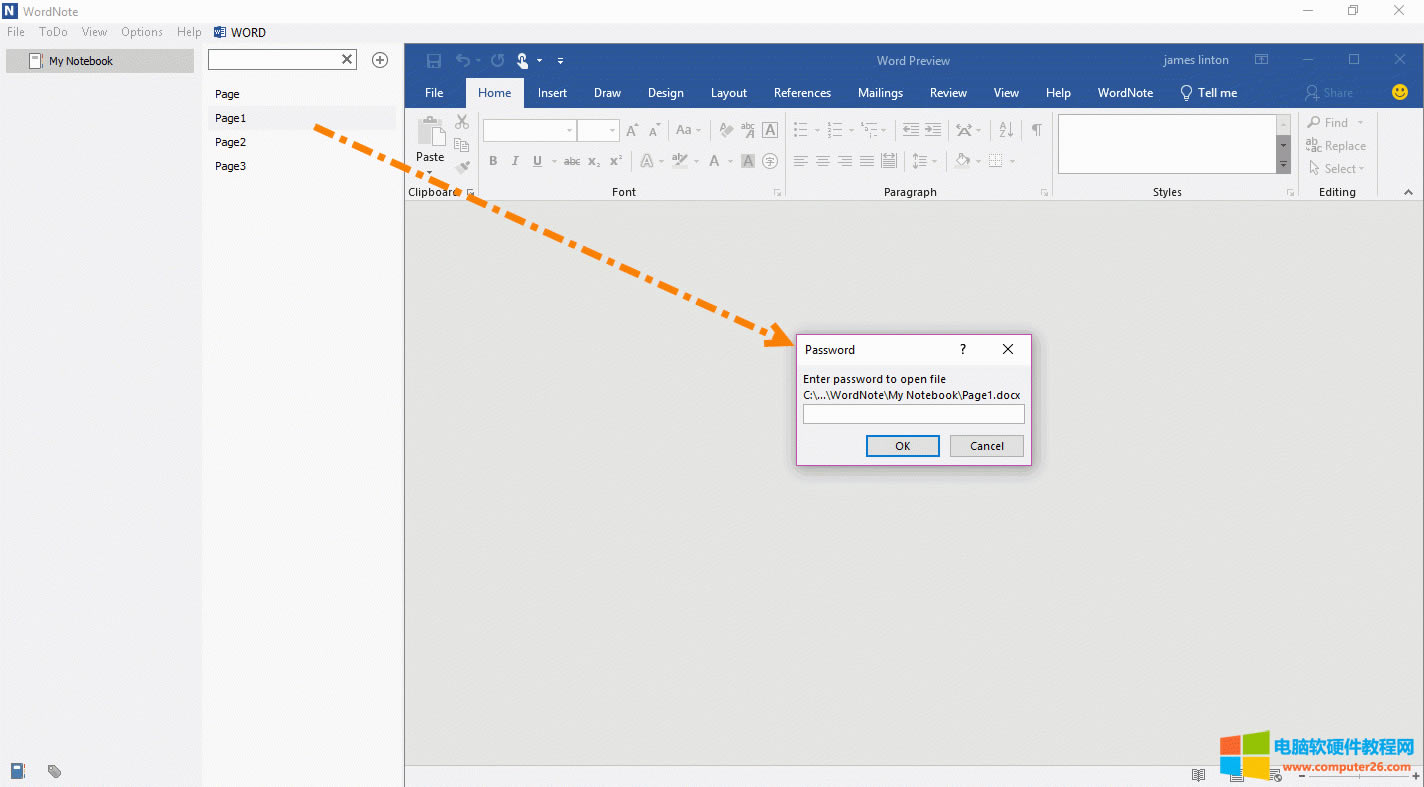Toggle Bold formatting
The image size is (1424, 787).
coord(493,161)
